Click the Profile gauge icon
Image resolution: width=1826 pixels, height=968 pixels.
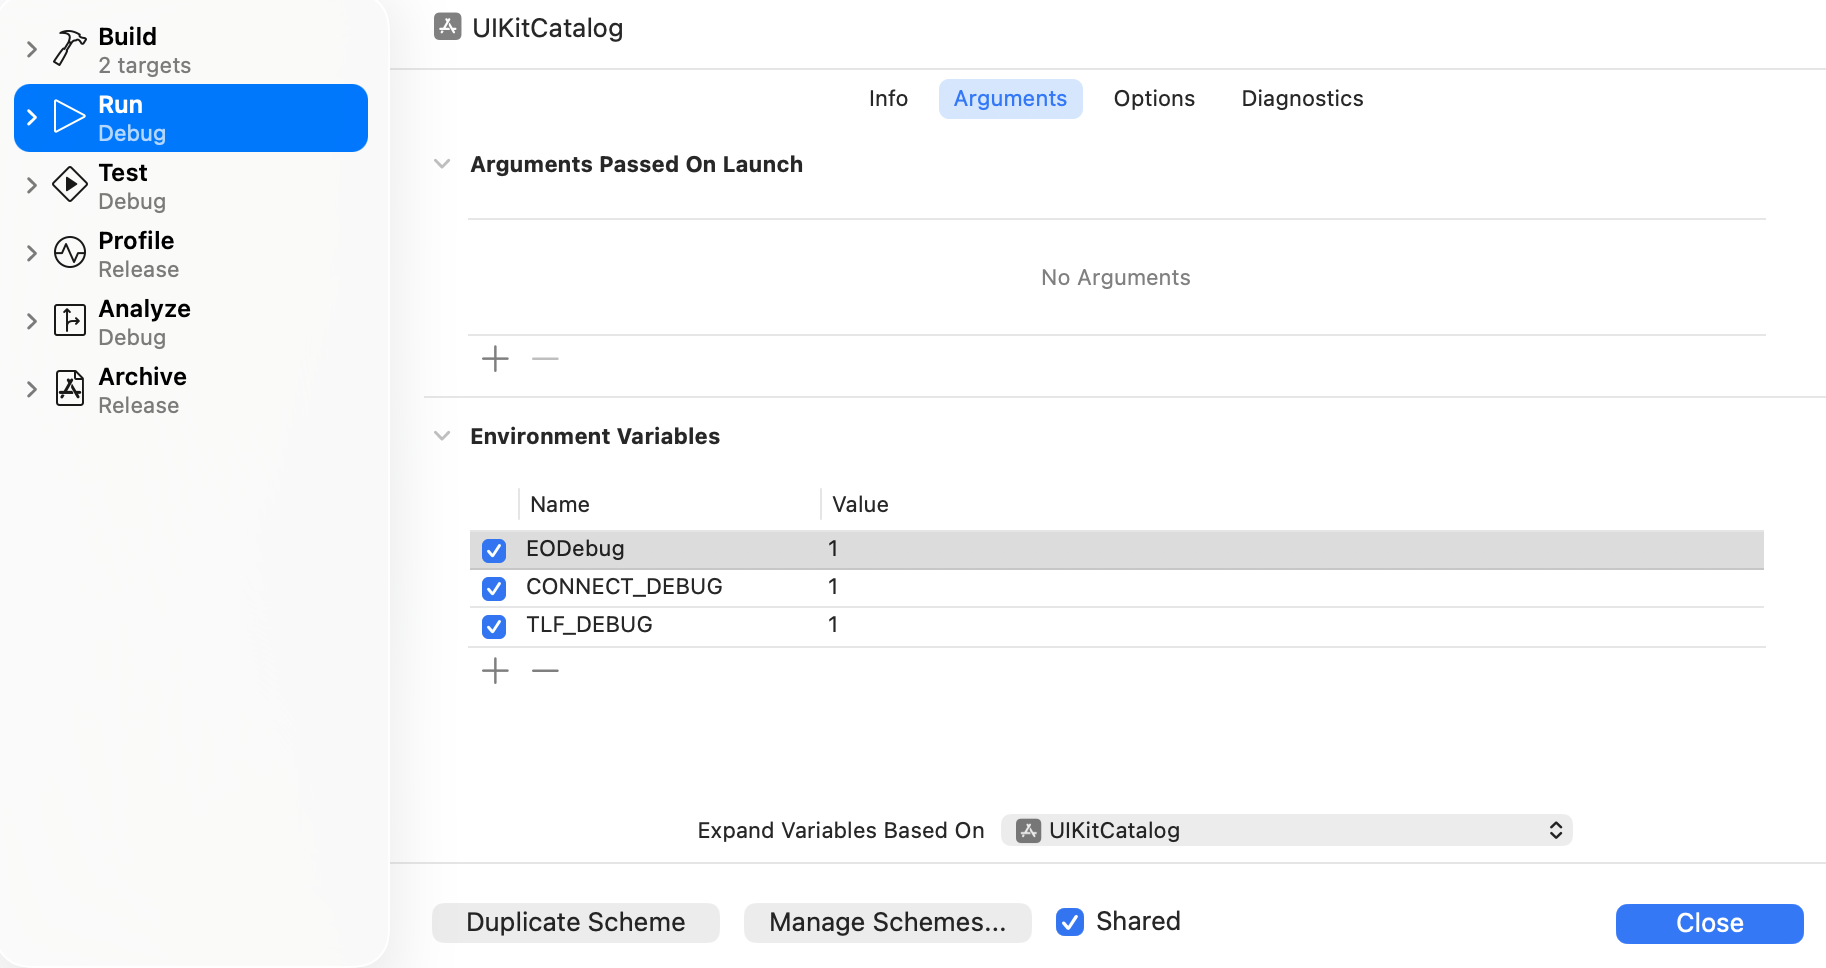69,253
